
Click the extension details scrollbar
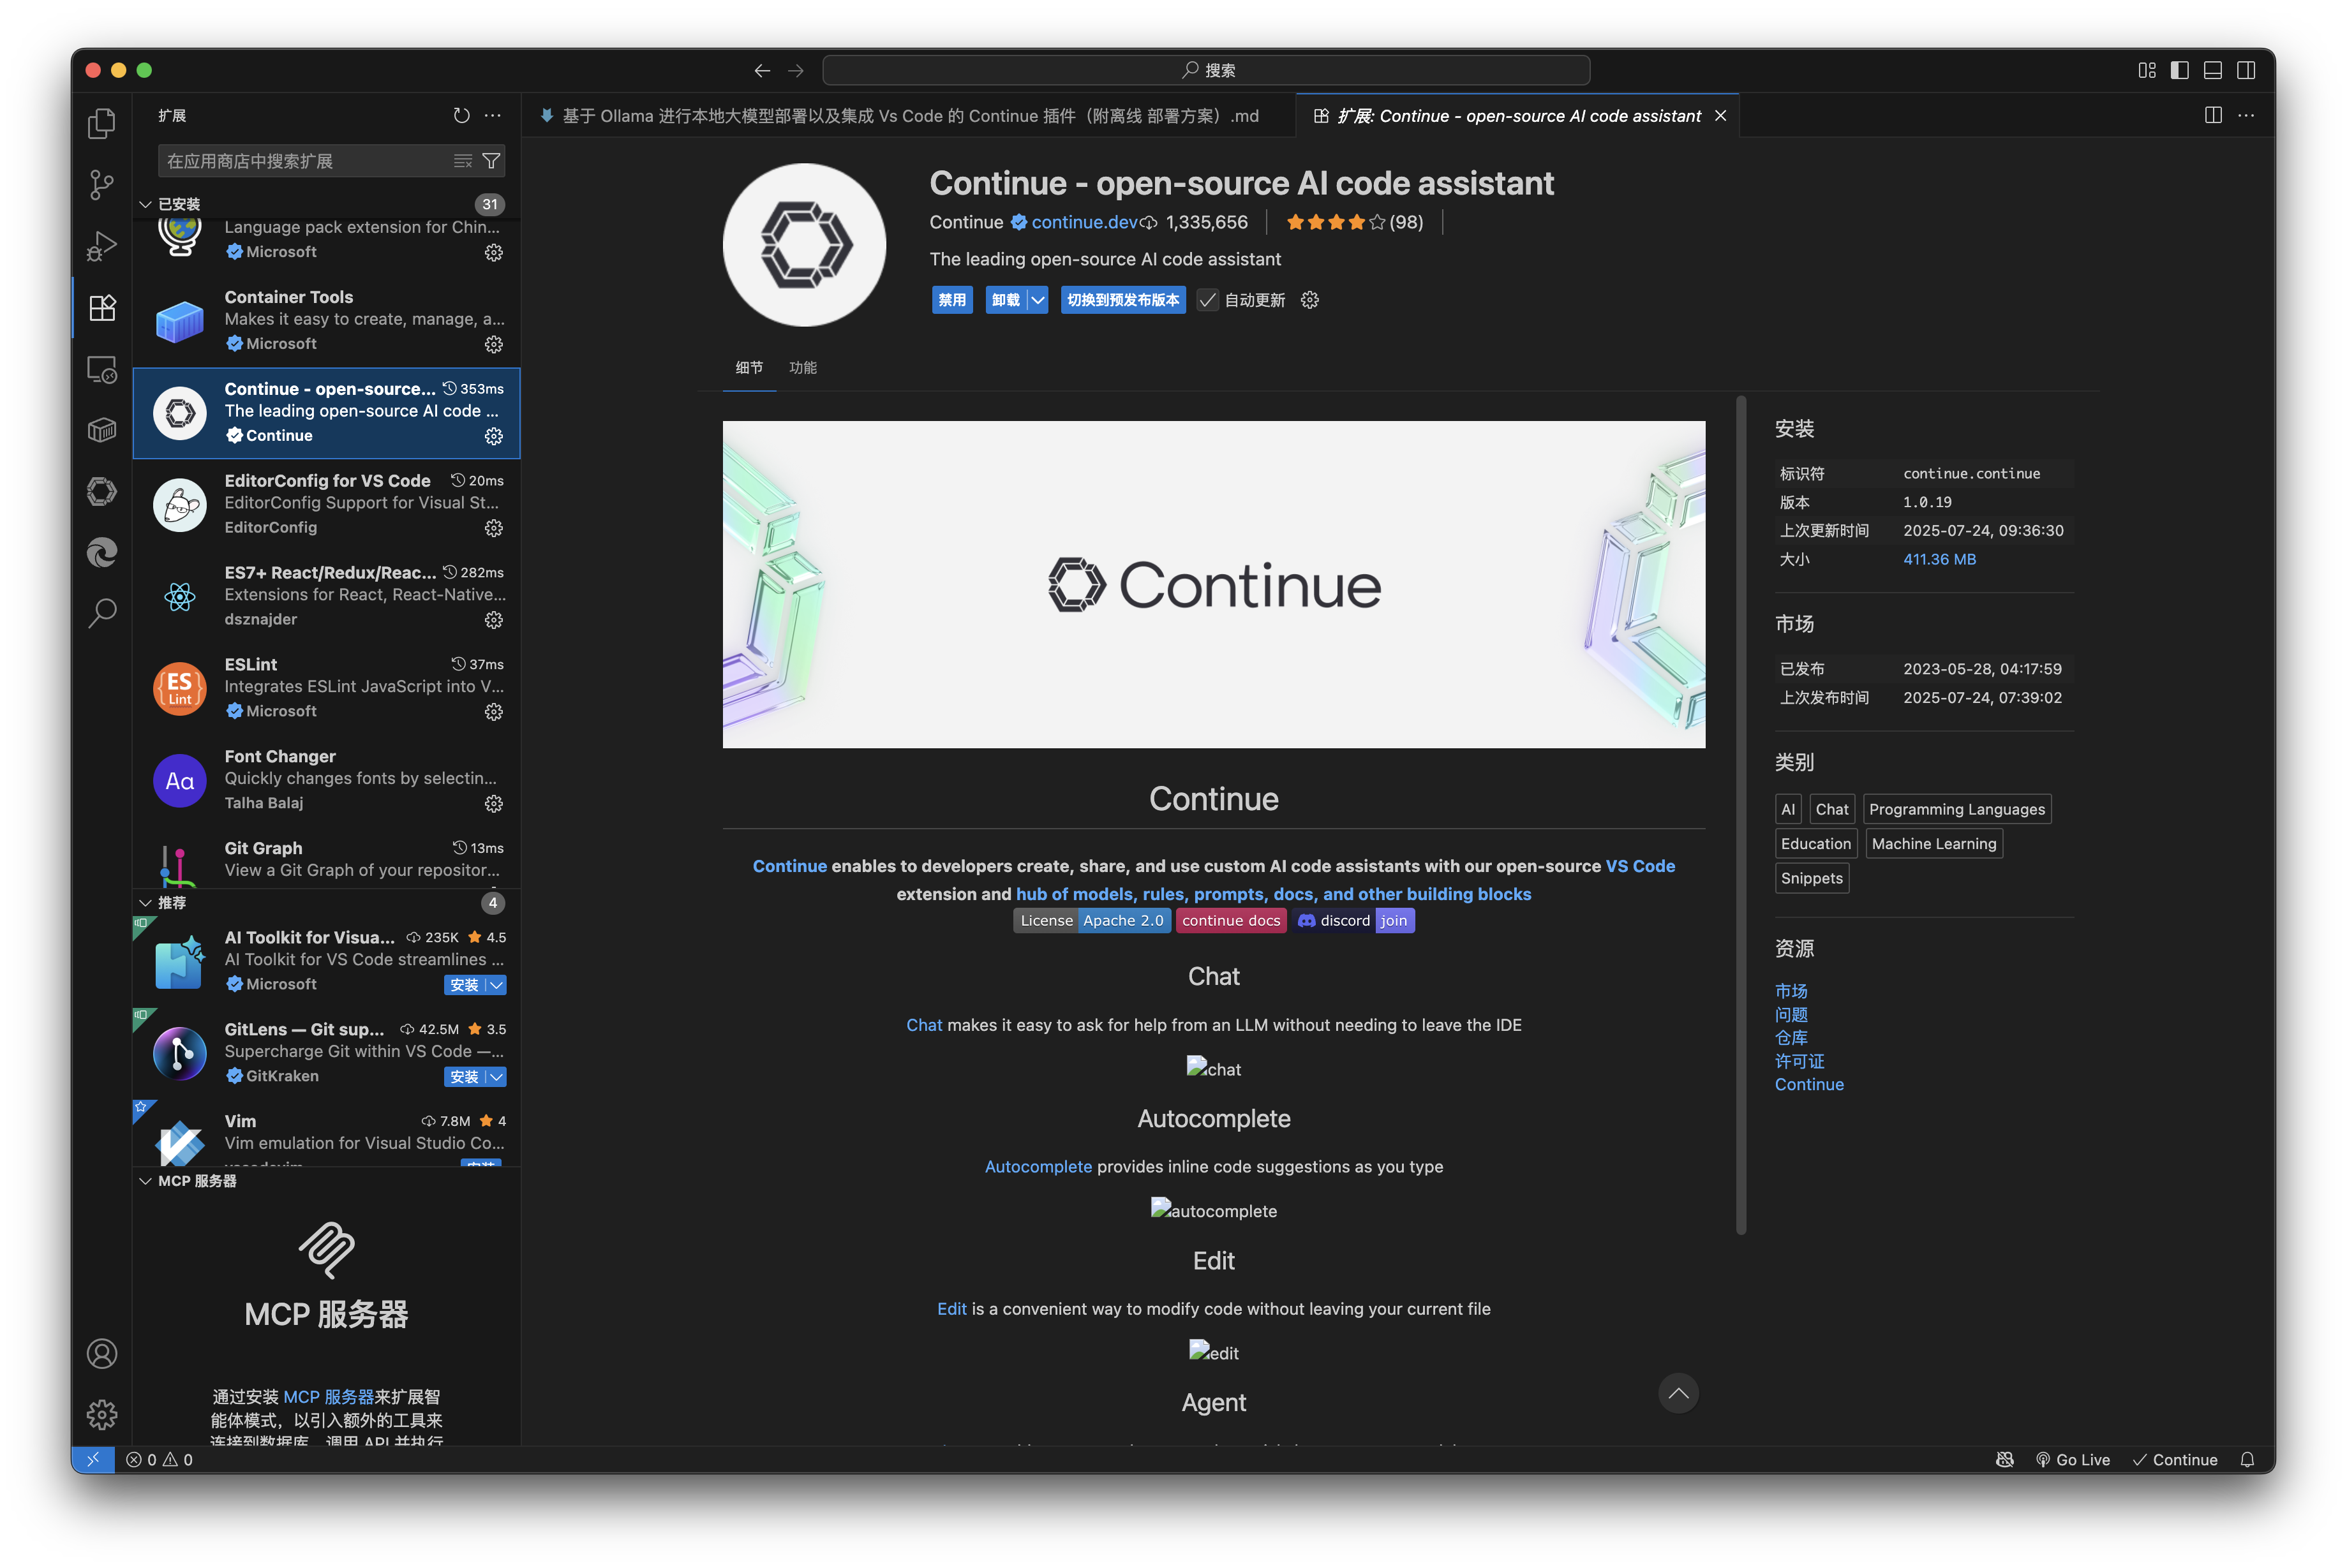click(x=1741, y=815)
